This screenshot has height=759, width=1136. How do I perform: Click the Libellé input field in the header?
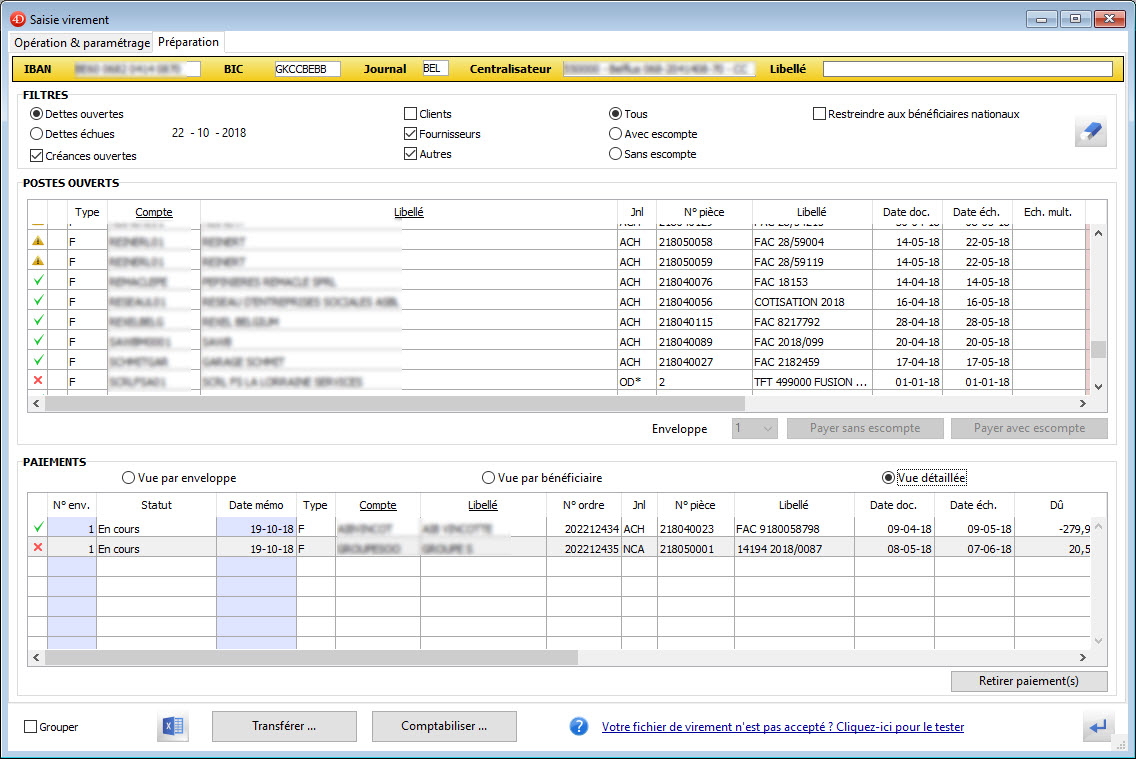click(x=966, y=69)
